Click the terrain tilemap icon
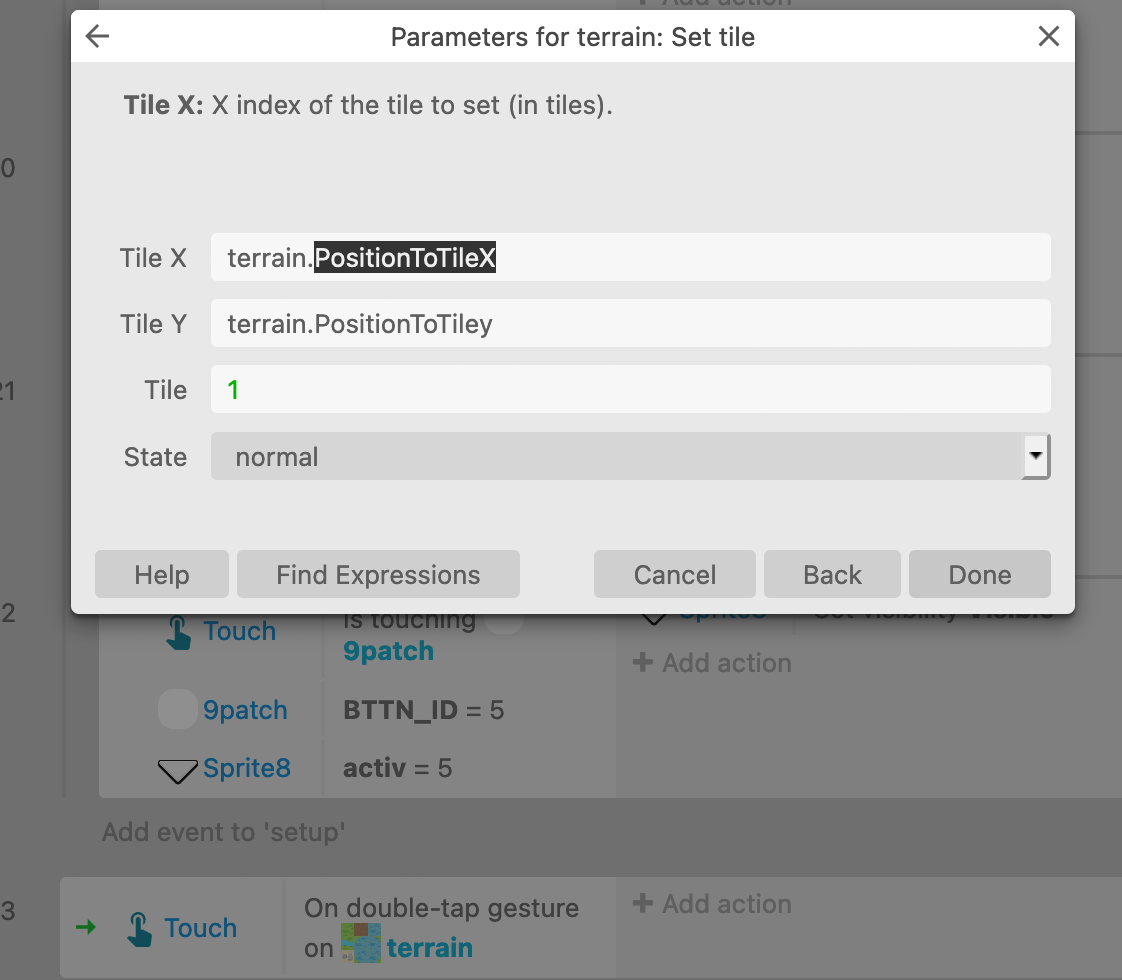This screenshot has height=980, width=1122. (x=361, y=943)
